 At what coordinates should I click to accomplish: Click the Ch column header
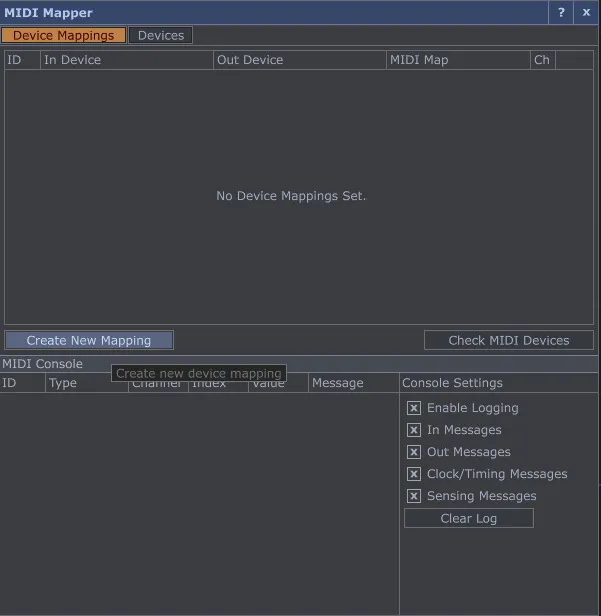coord(542,60)
